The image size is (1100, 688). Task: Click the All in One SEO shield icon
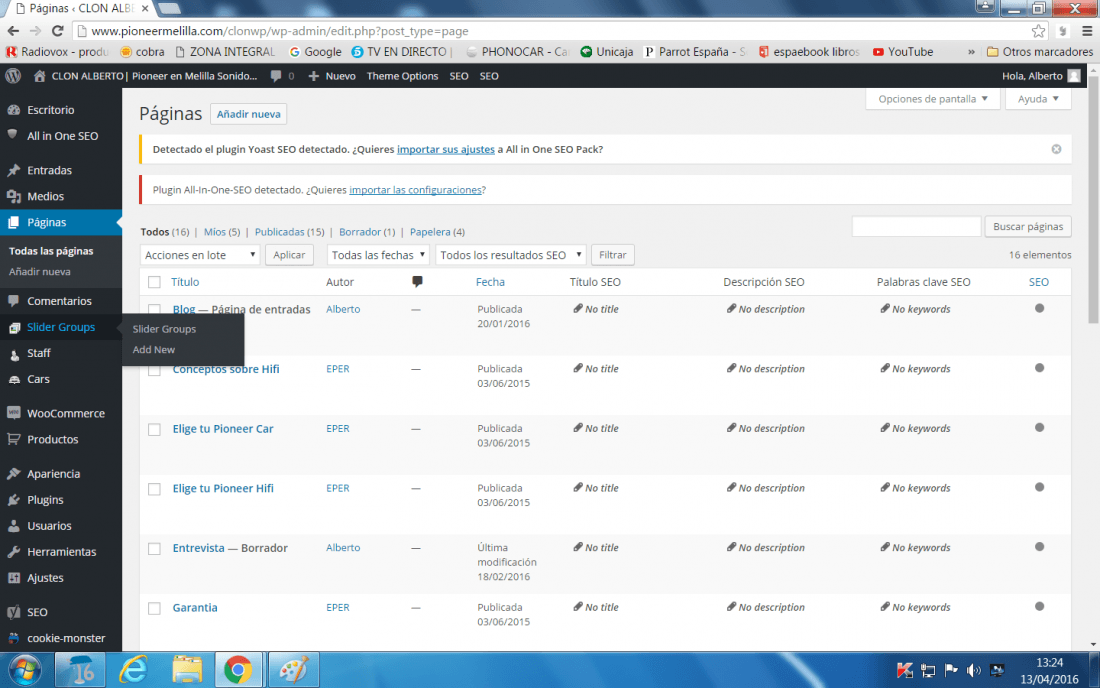pos(13,135)
